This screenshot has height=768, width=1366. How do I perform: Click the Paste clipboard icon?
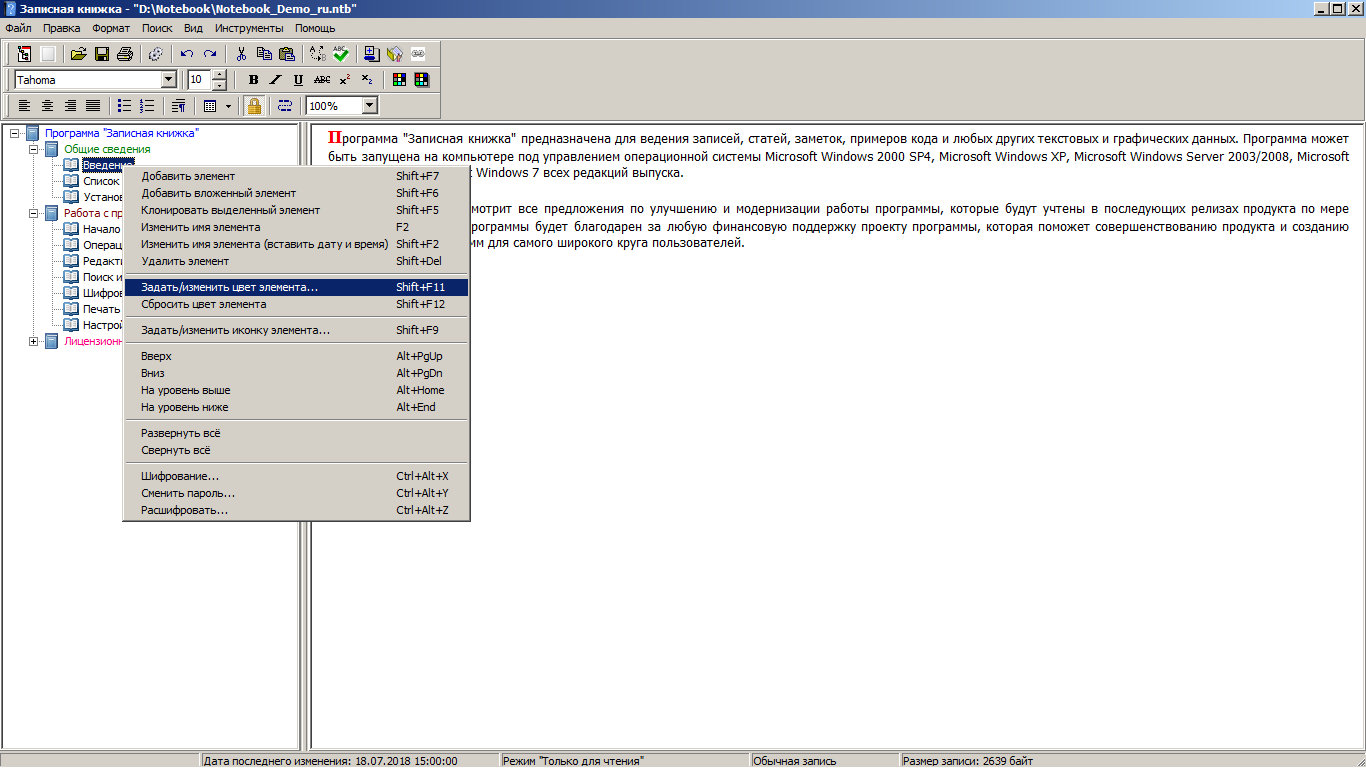point(287,54)
